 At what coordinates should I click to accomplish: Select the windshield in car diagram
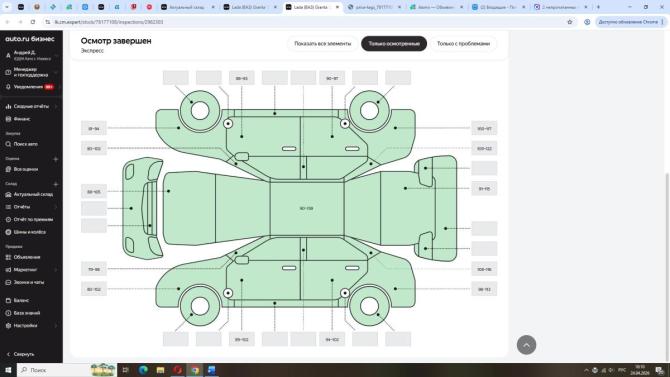242,208
